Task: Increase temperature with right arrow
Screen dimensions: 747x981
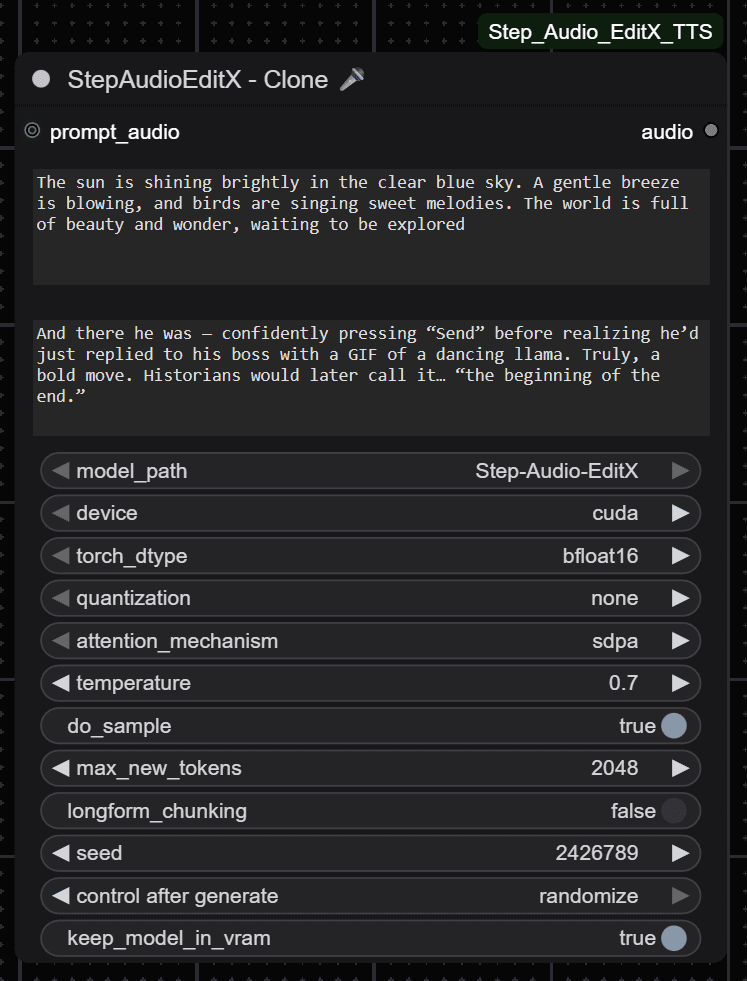Action: [680, 683]
